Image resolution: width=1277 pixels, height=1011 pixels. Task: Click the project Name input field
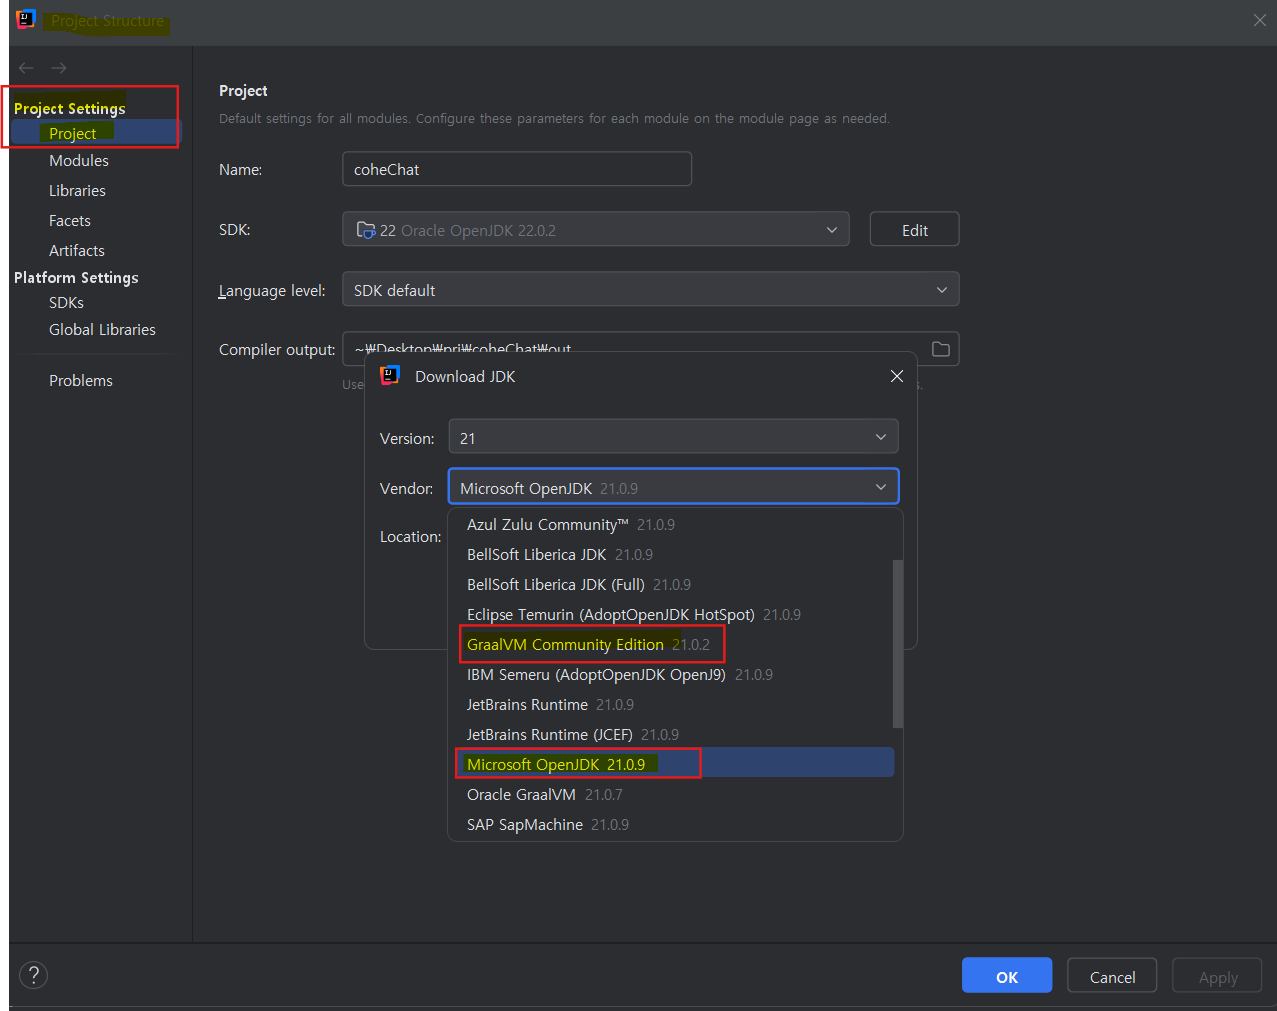517,169
